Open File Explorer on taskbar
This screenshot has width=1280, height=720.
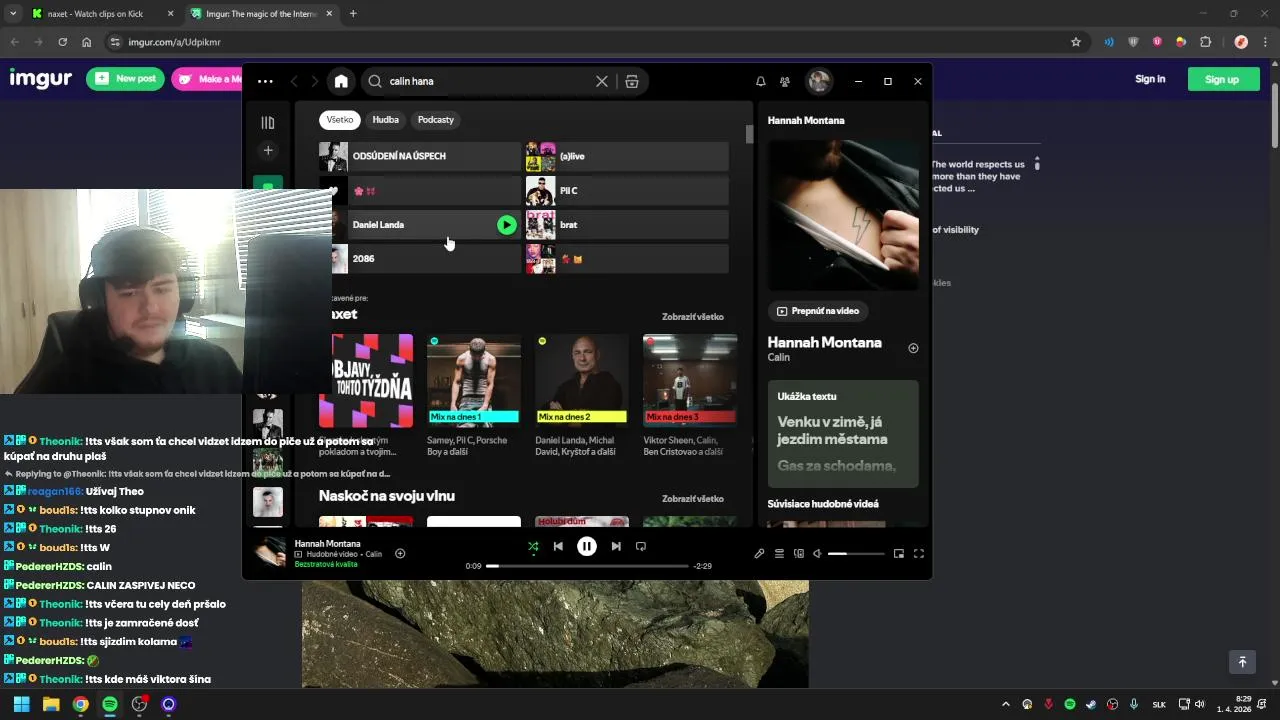pyautogui.click(x=51, y=704)
